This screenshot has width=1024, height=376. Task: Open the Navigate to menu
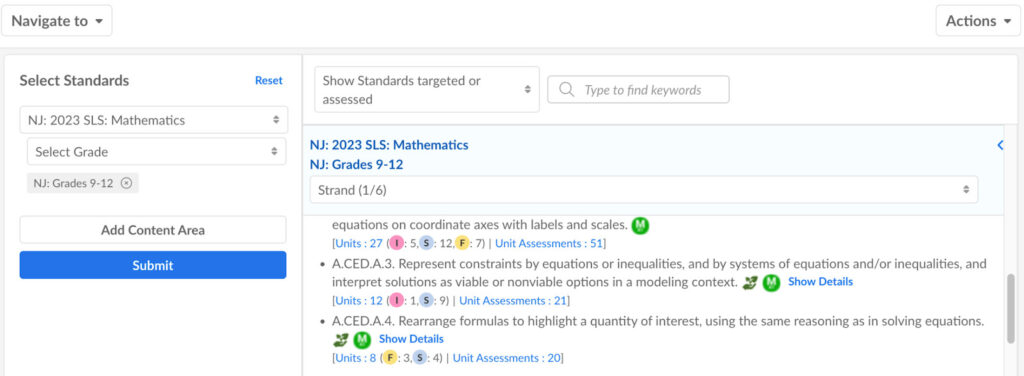(57, 21)
